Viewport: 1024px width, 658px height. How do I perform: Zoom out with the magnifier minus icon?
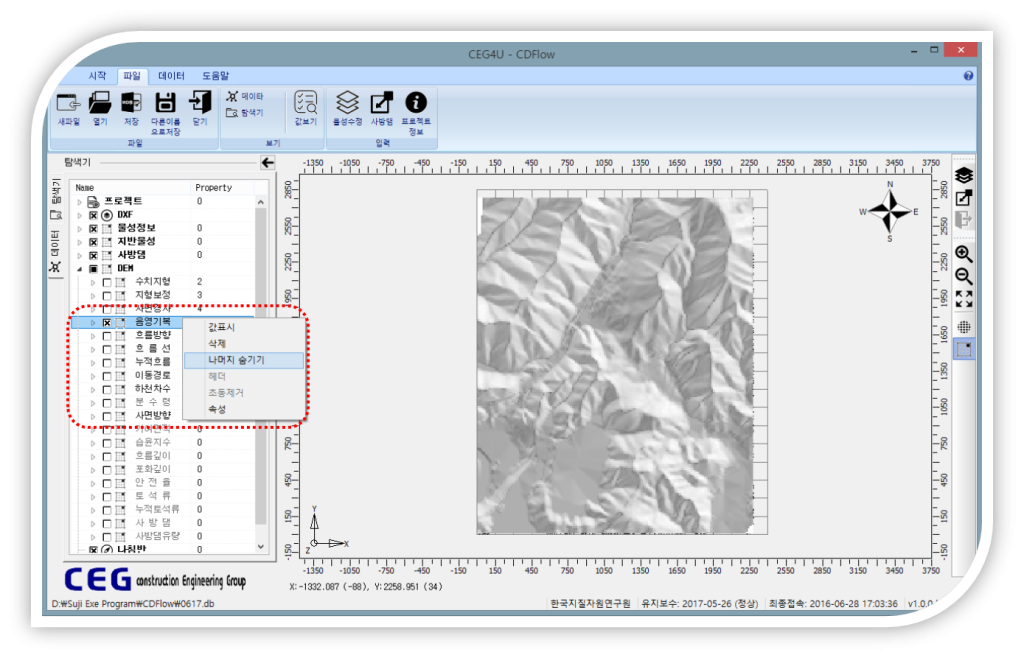point(964,277)
